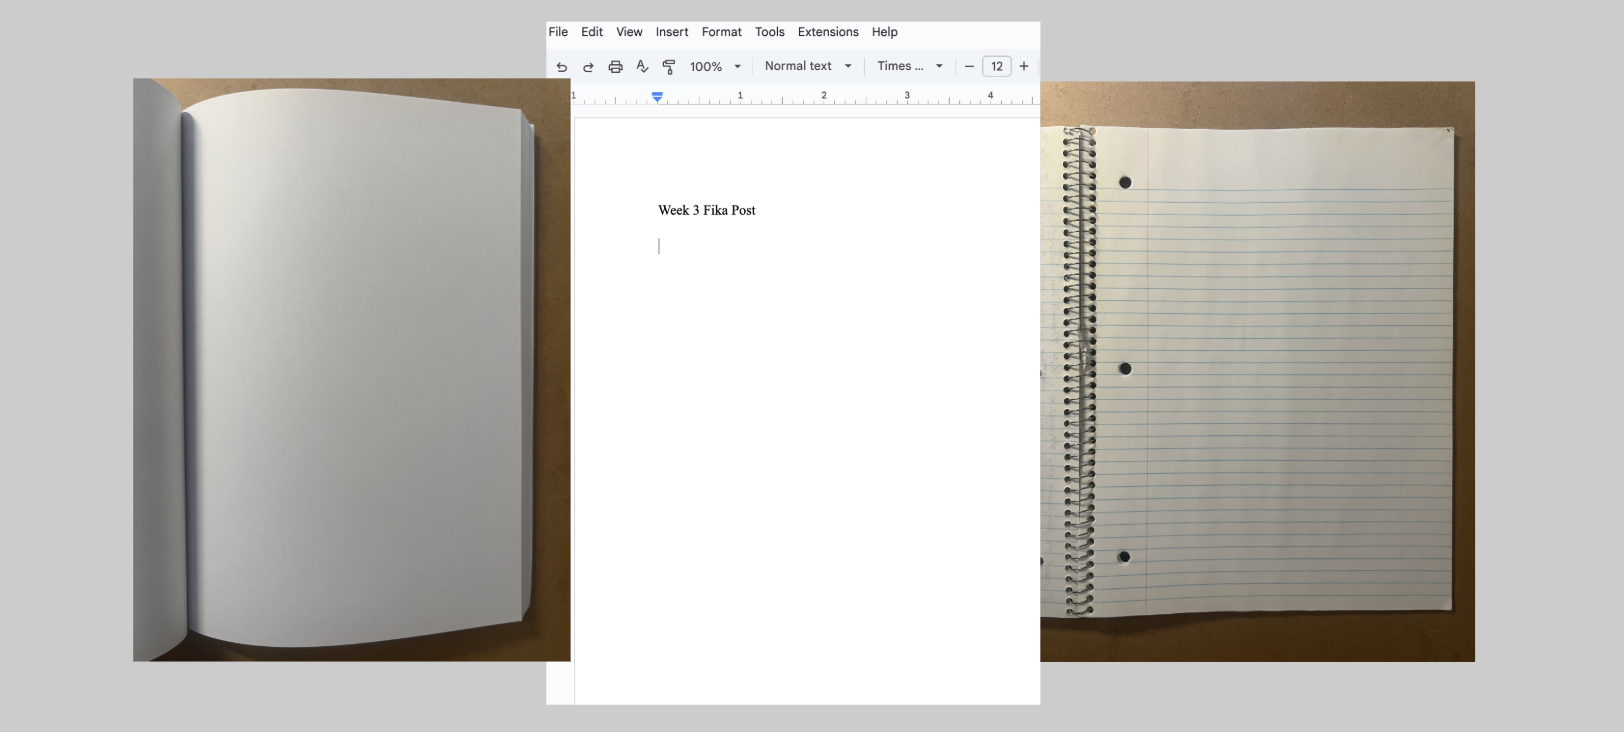
Task: Decrease font size with minus button
Action: coord(969,67)
